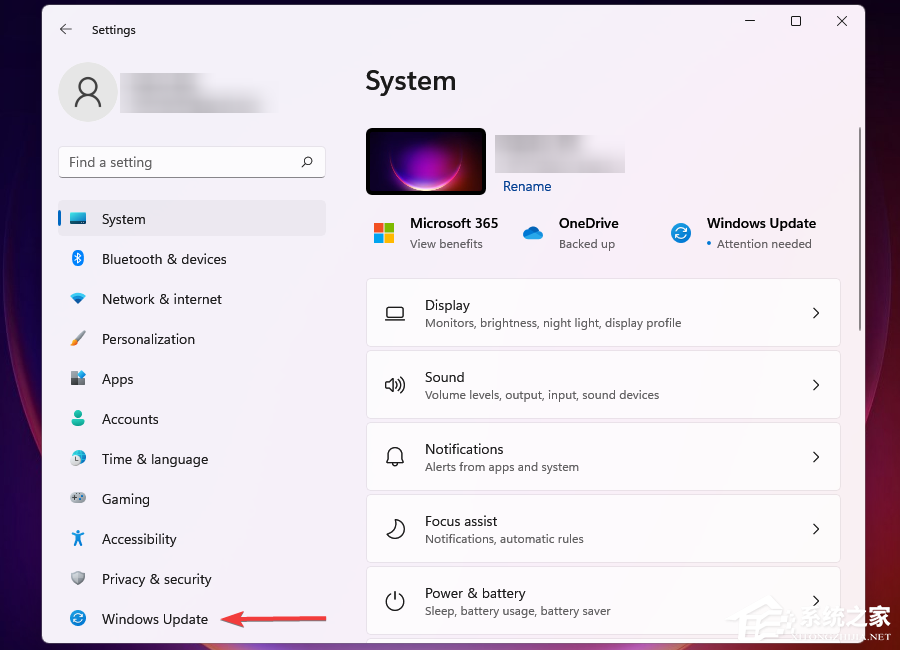
Task: Open Notifications via its chevron
Action: (x=816, y=457)
